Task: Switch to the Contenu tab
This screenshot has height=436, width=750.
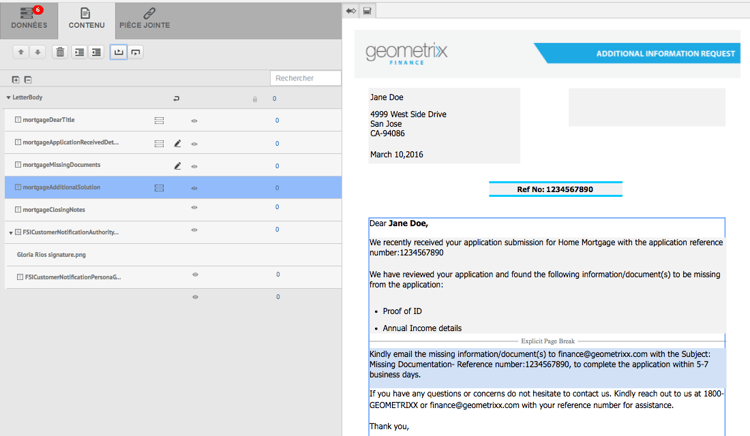Action: point(86,20)
